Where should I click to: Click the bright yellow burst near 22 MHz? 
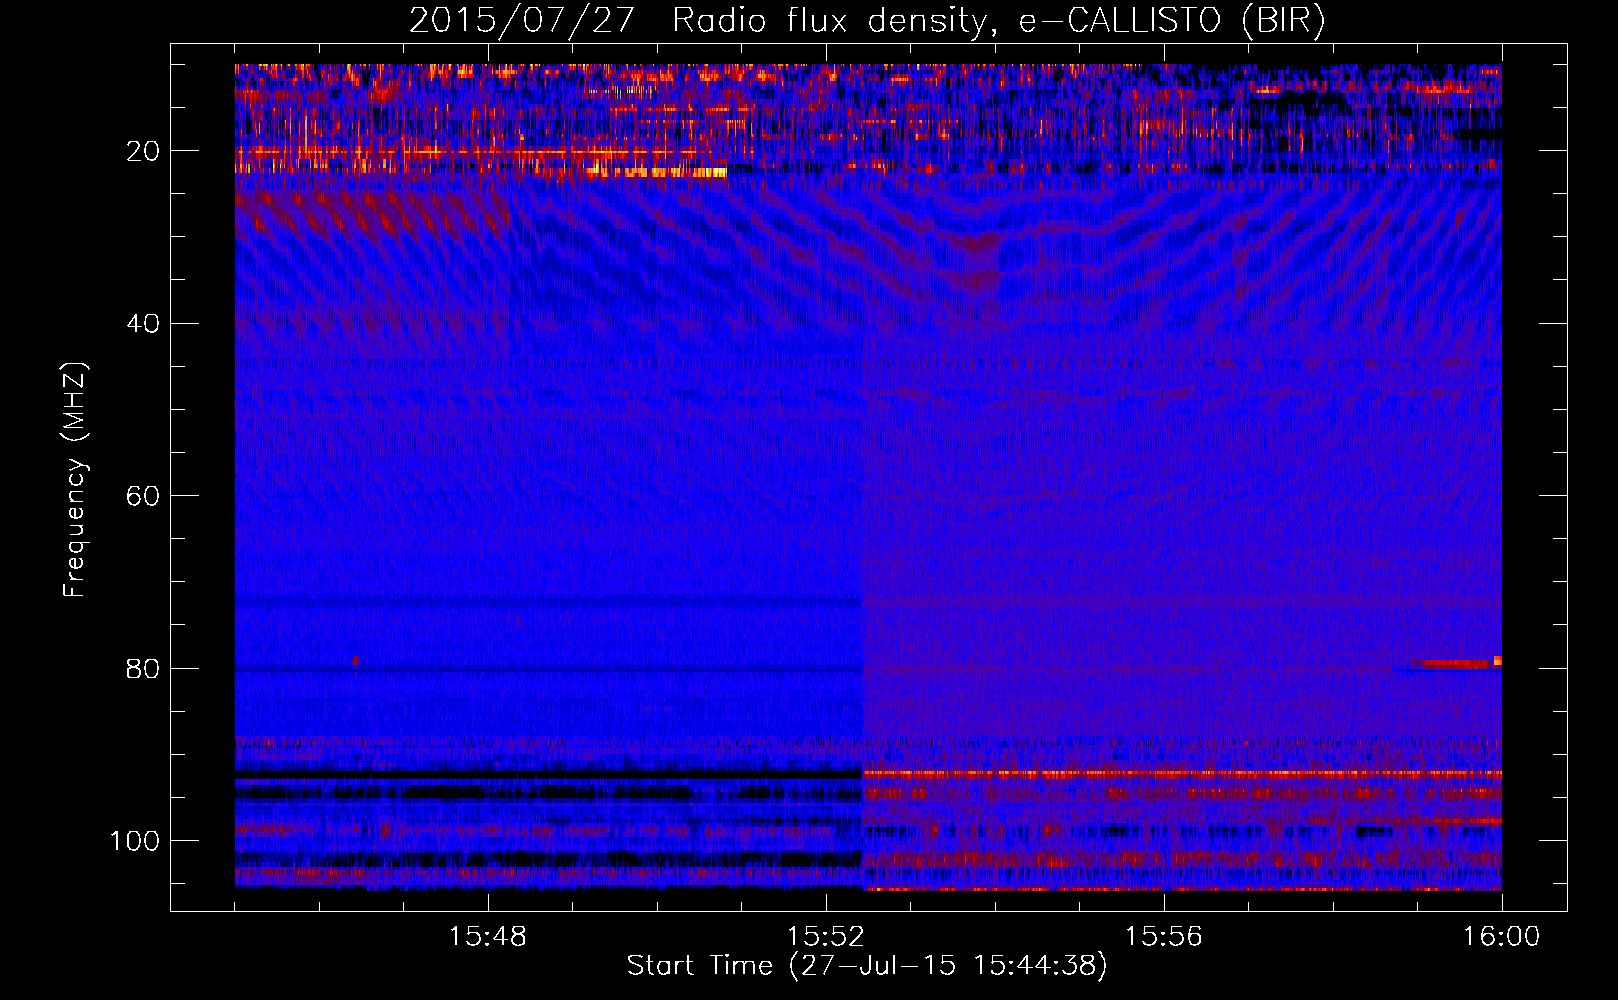(657, 172)
